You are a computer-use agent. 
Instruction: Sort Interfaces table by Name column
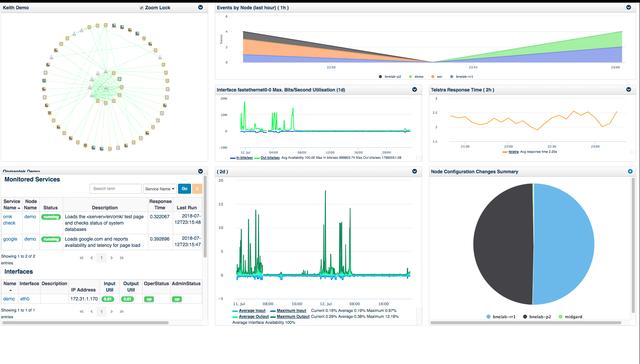tap(10, 286)
